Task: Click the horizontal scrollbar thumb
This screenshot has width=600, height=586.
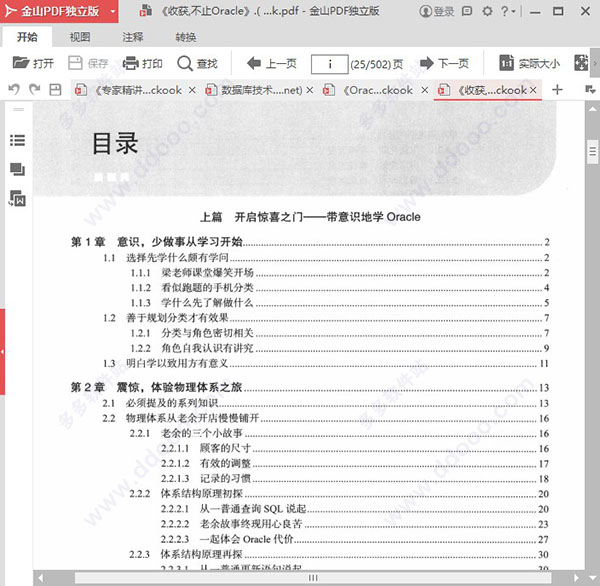Action: coord(313,578)
